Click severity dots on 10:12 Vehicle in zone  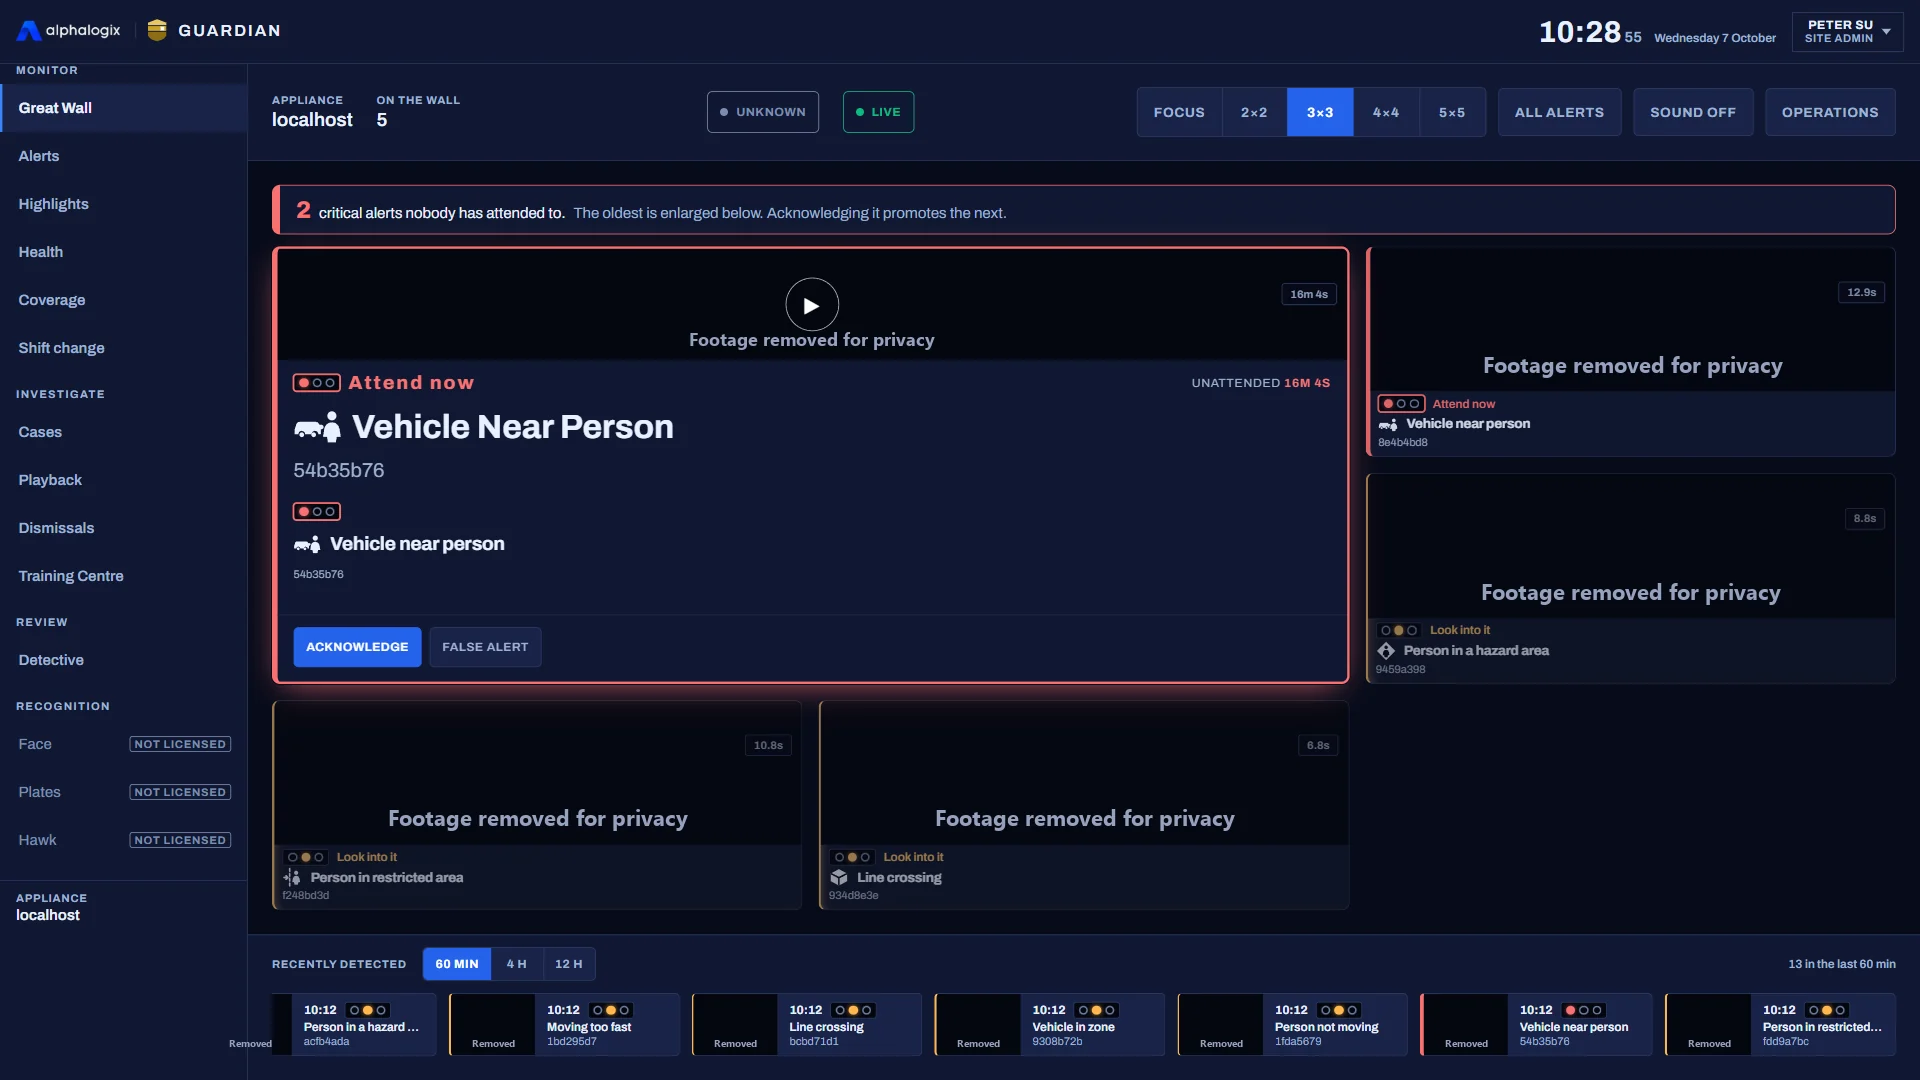(1096, 1010)
